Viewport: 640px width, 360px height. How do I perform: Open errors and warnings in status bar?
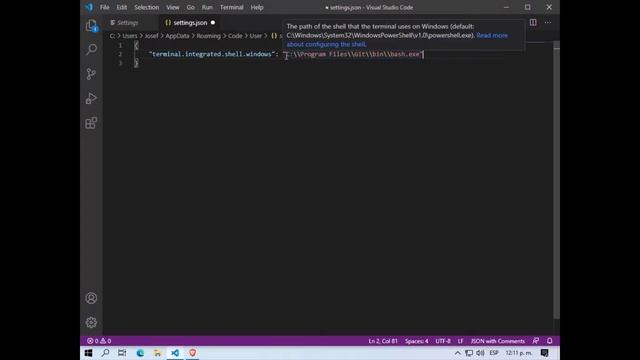pyautogui.click(x=99, y=341)
